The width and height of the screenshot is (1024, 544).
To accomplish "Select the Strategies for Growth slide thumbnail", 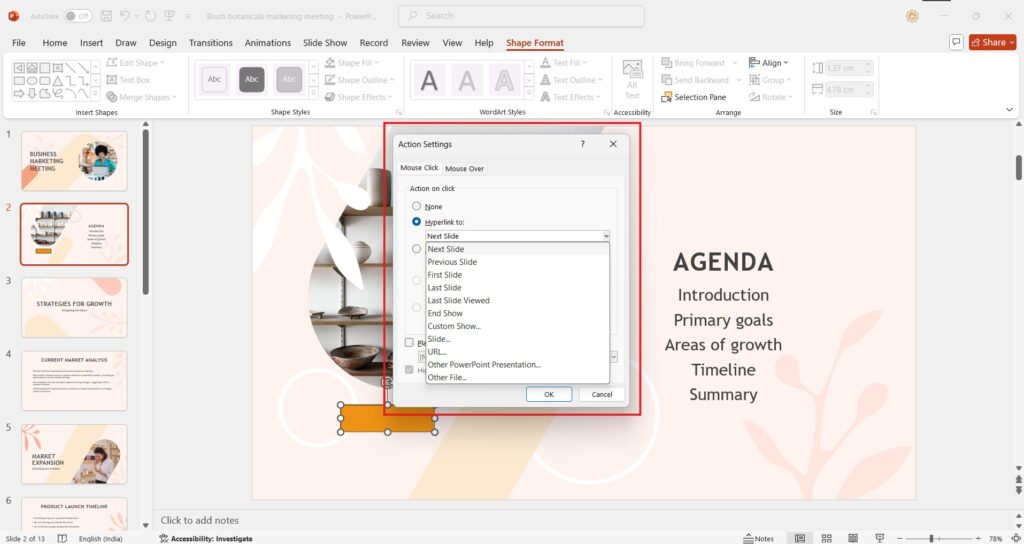I will tap(74, 308).
